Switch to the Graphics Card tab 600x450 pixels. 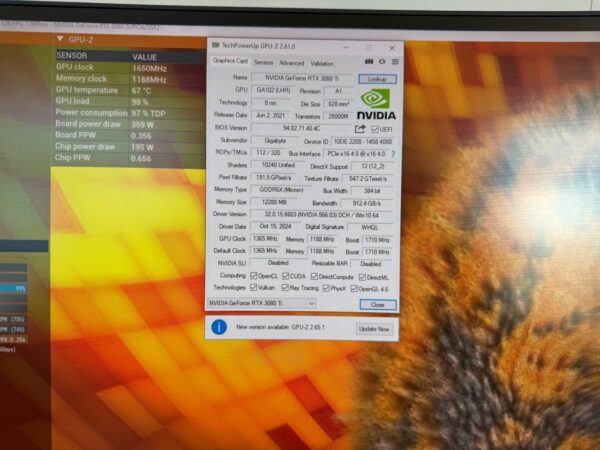[x=230, y=61]
